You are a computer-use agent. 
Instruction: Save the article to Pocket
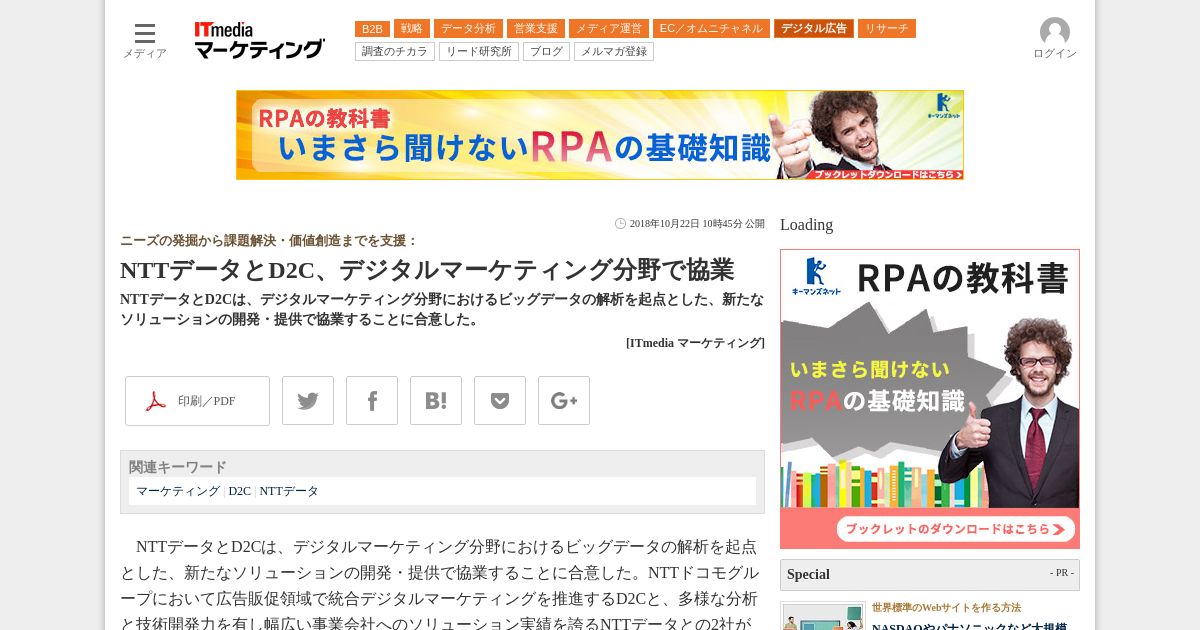click(500, 401)
